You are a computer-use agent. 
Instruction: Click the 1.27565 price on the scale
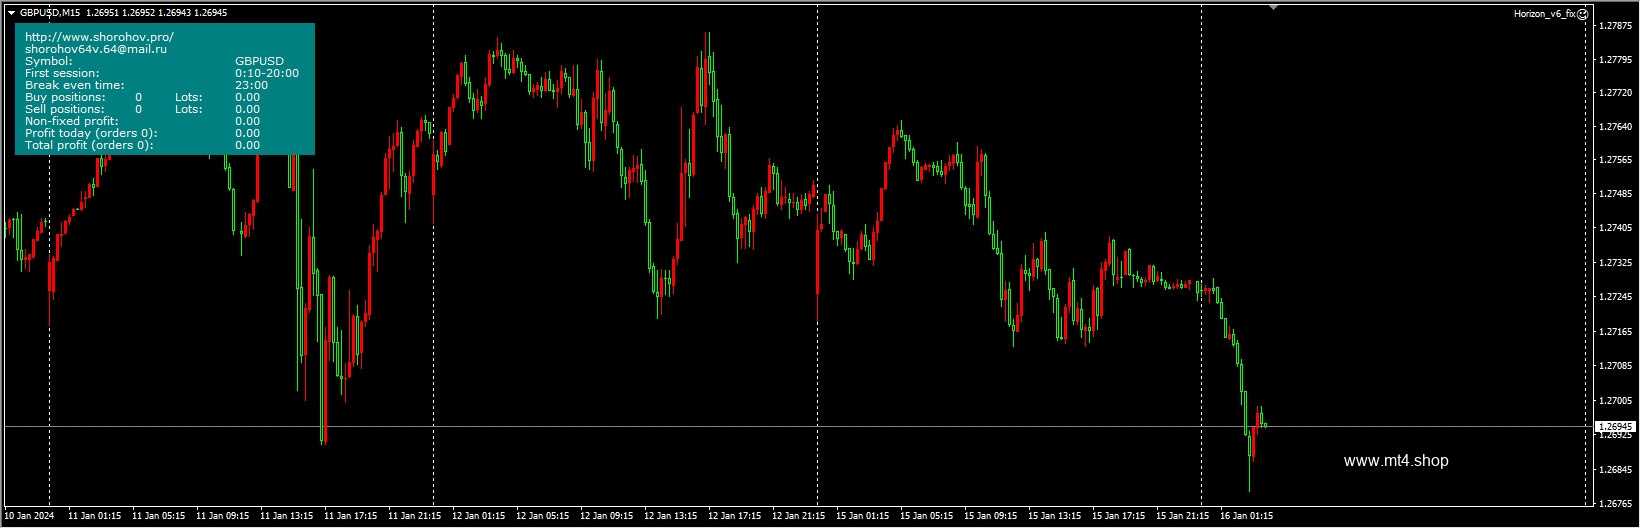click(1616, 160)
